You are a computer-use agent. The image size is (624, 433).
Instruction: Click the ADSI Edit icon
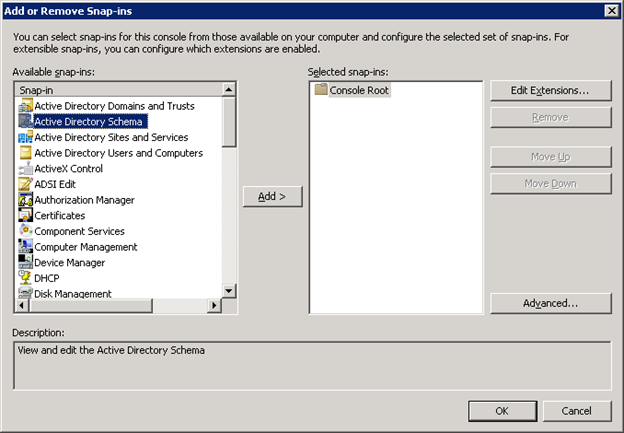pos(26,184)
